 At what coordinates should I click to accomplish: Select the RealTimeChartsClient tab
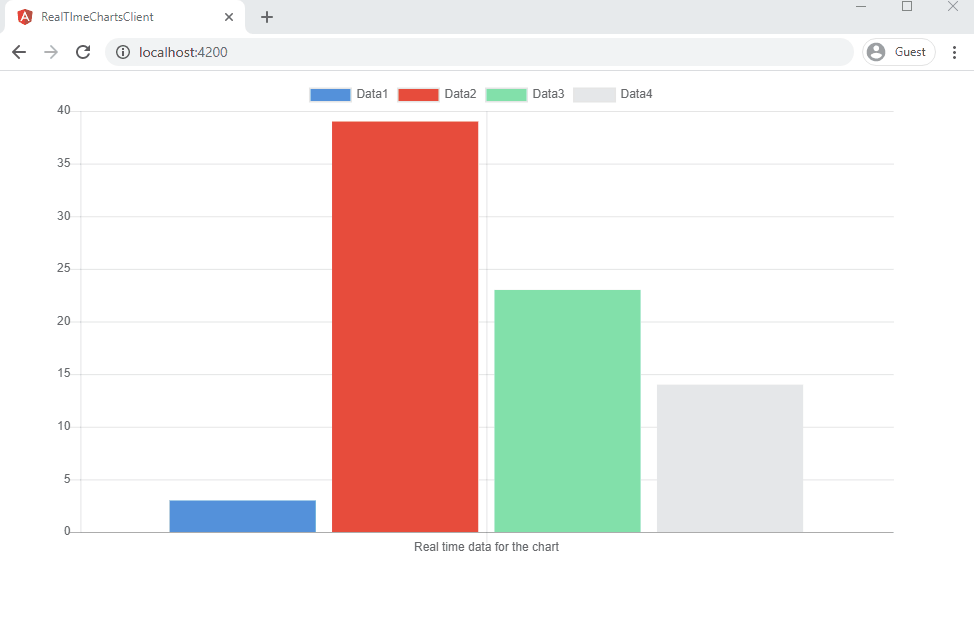pos(110,17)
